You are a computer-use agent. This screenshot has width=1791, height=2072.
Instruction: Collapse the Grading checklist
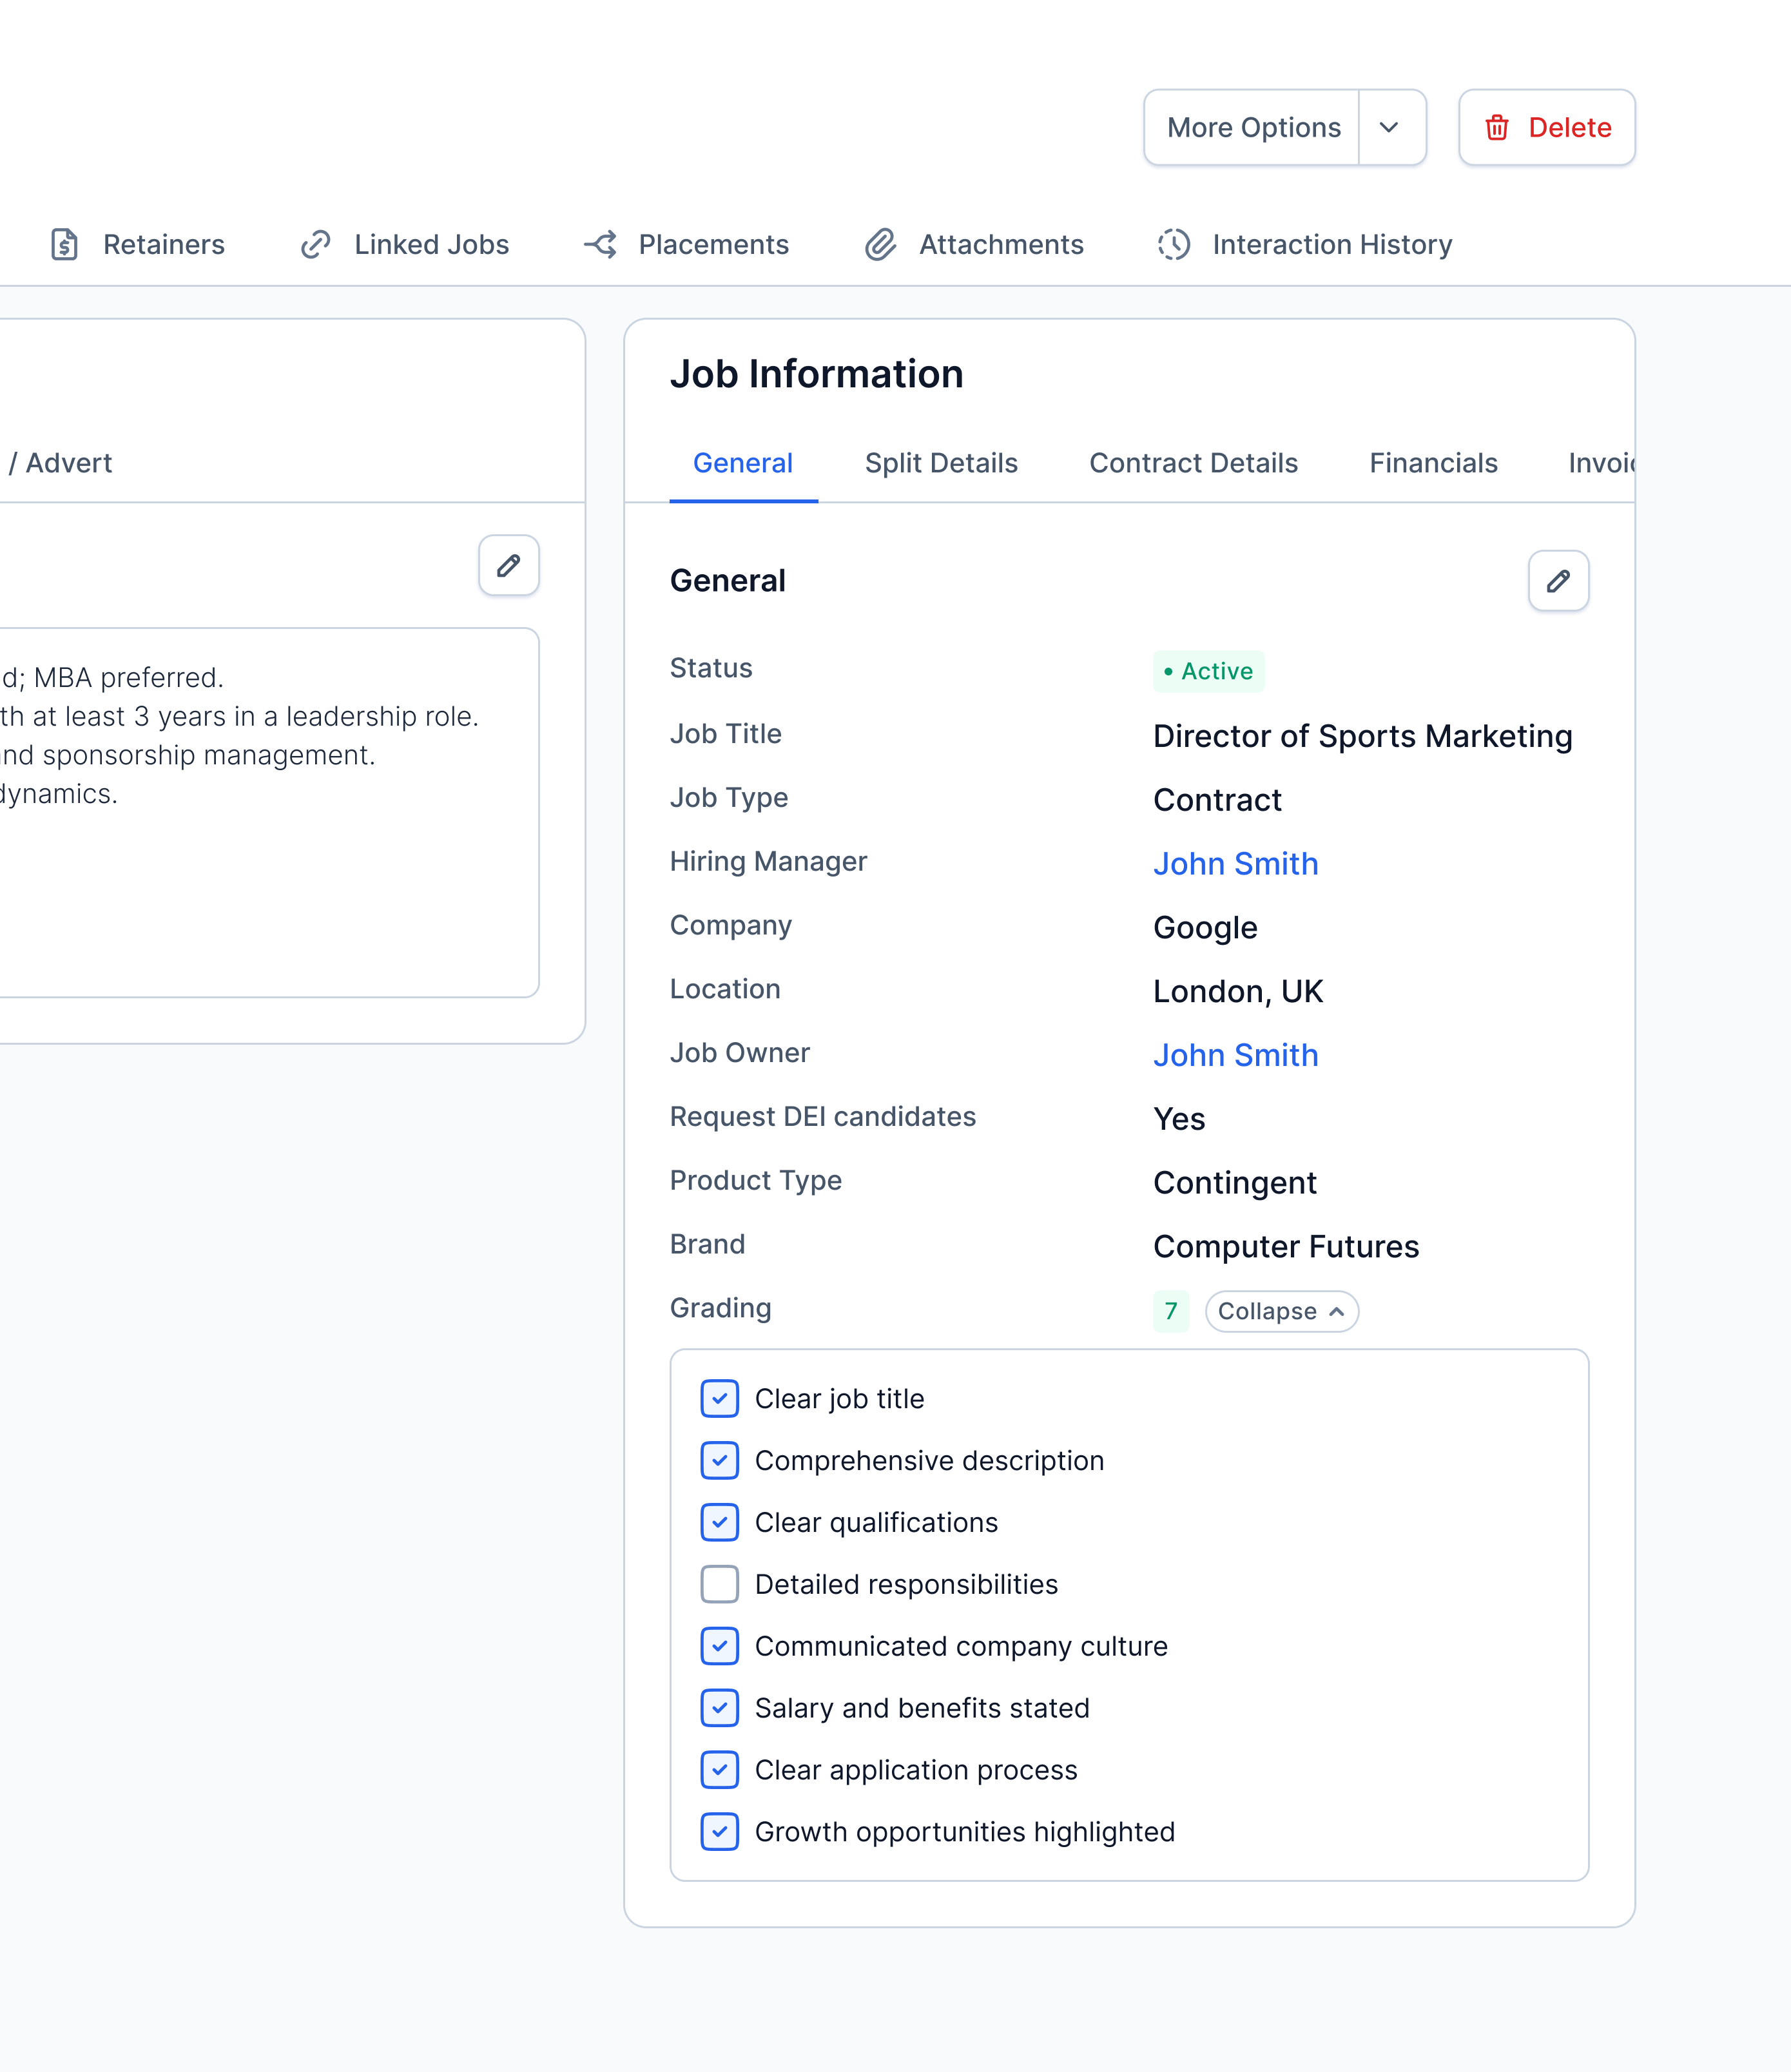1281,1311
